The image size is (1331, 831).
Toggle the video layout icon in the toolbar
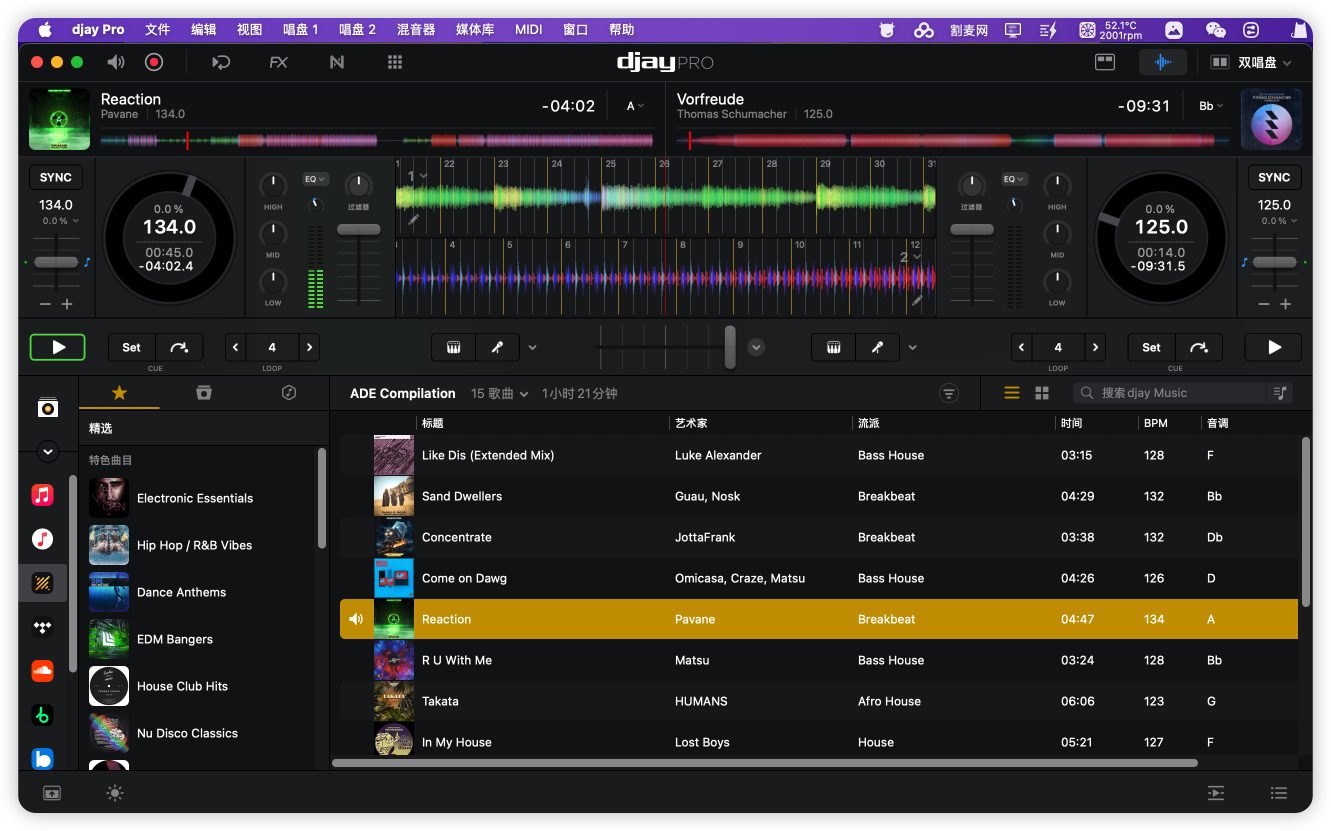pos(1105,62)
